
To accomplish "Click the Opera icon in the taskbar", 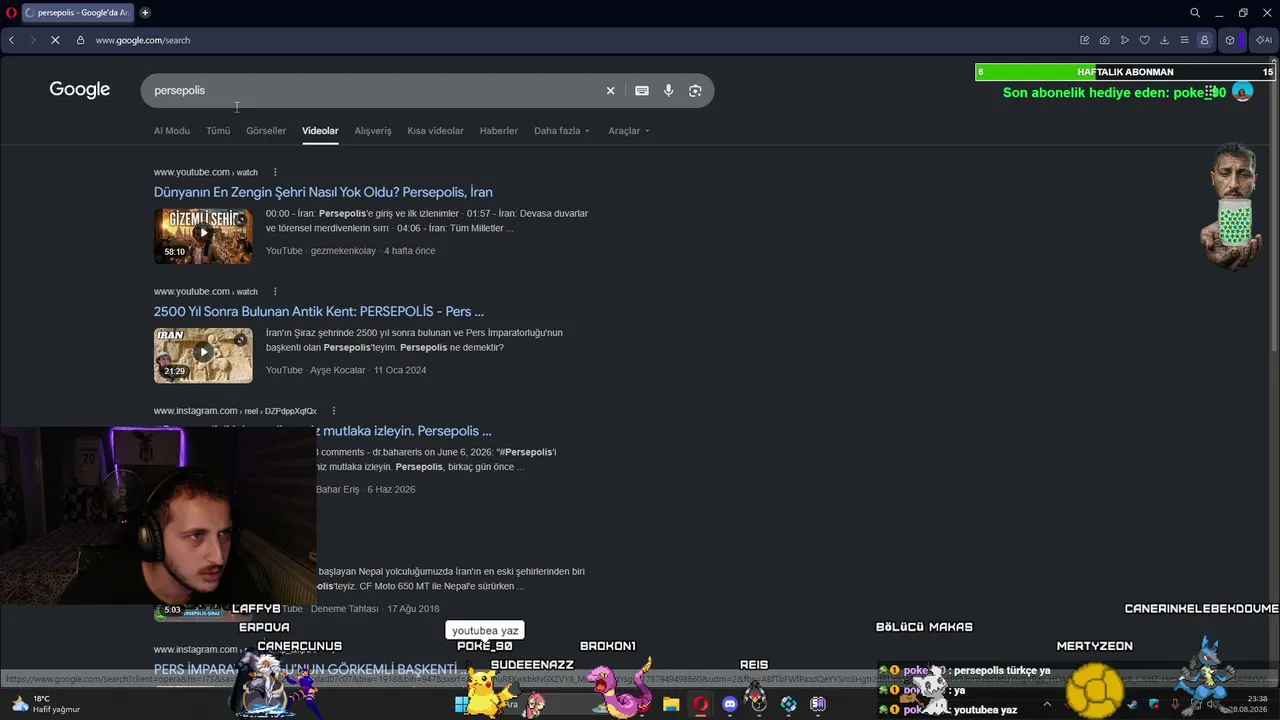I will click(x=701, y=704).
